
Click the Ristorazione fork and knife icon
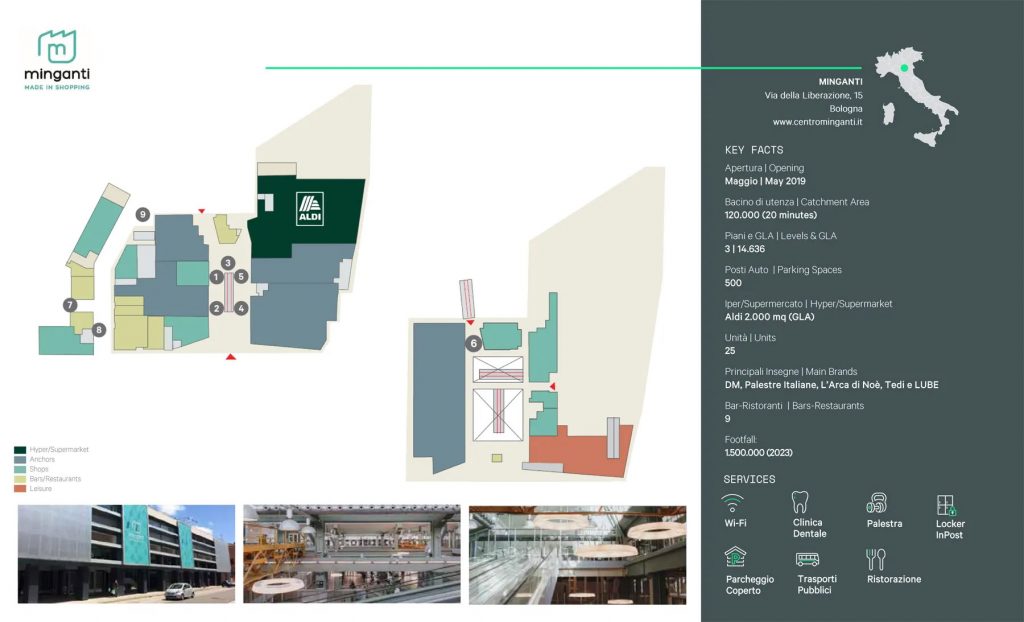click(x=876, y=559)
